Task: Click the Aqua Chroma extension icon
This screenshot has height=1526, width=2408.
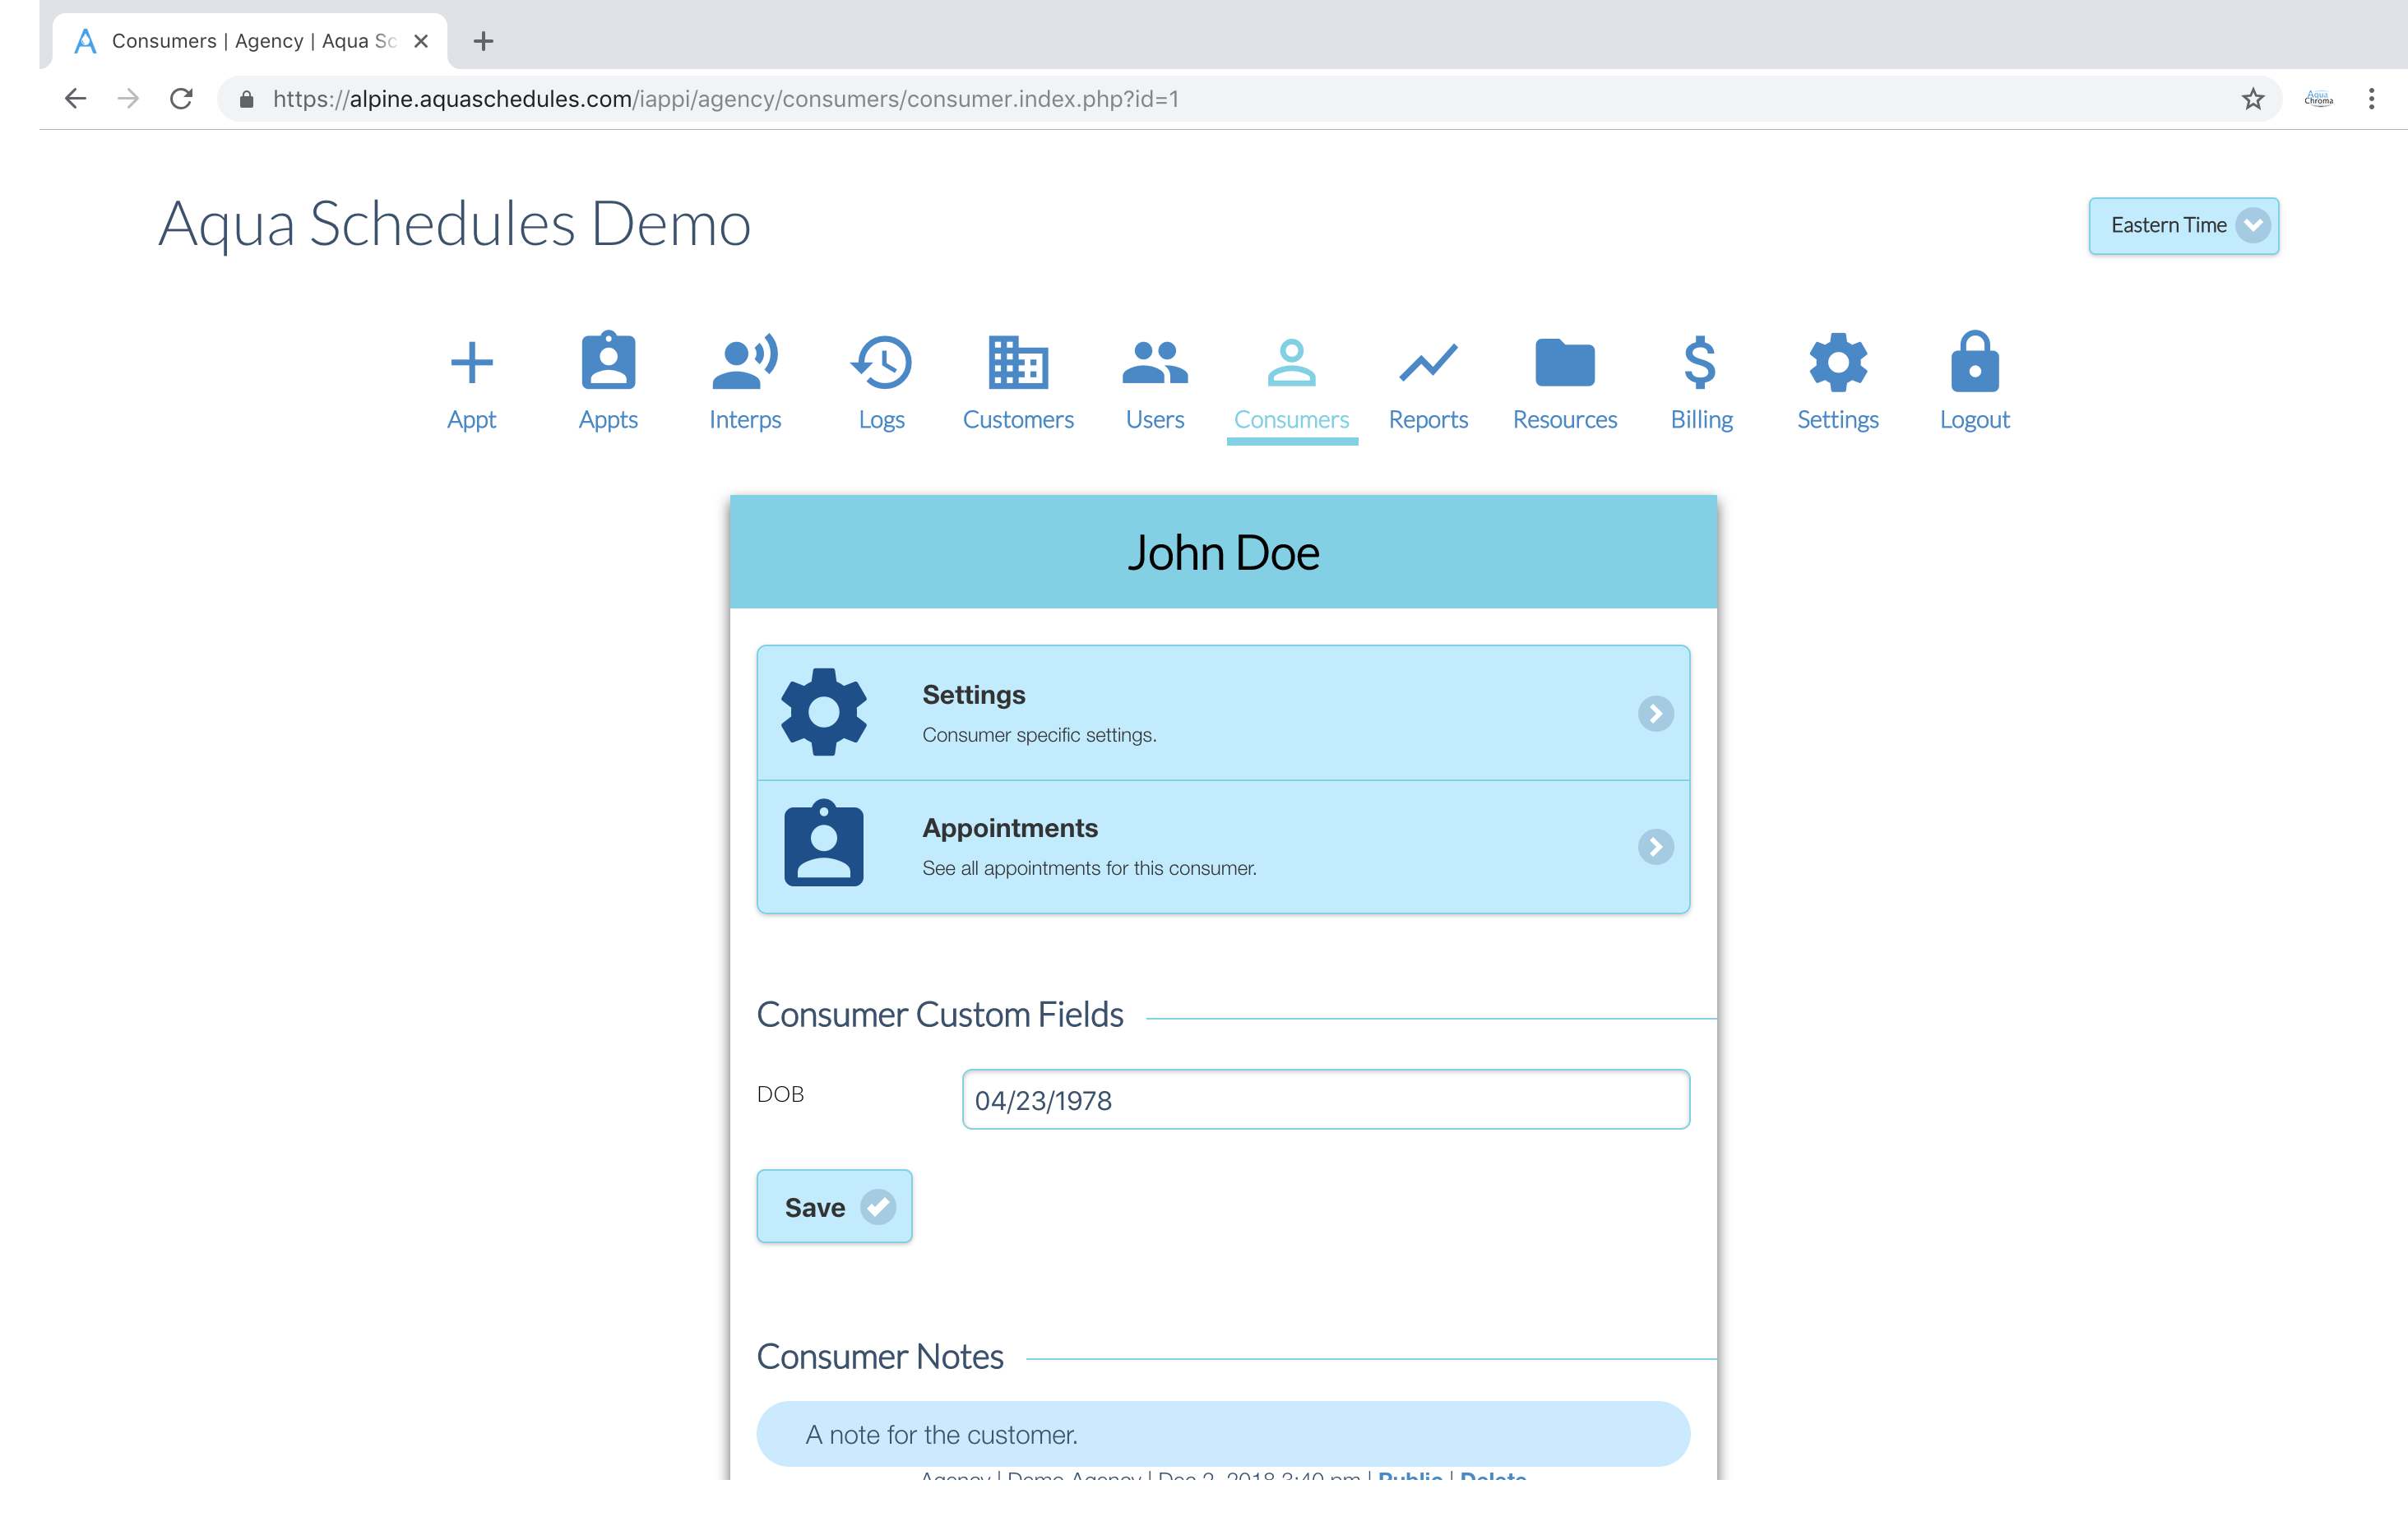Action: tap(2318, 98)
